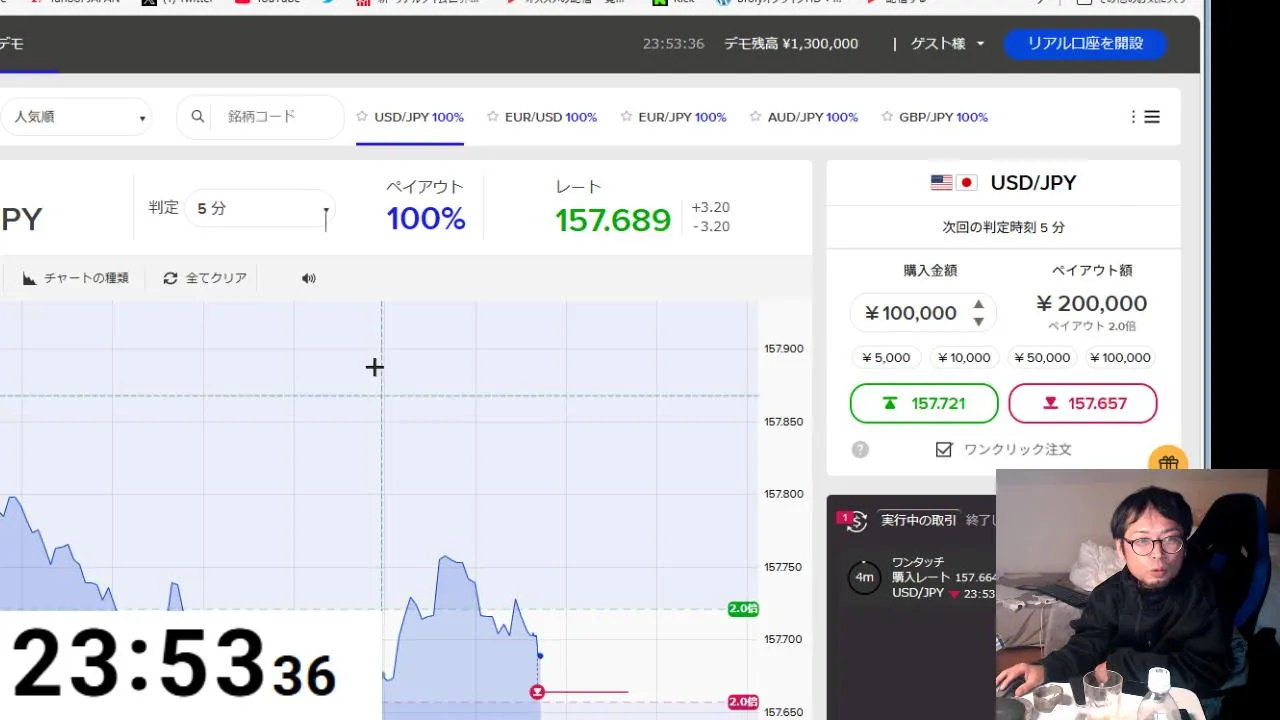This screenshot has height=720, width=1280.
Task: Switch to the EUR/JPY 100% tab
Action: click(x=673, y=117)
